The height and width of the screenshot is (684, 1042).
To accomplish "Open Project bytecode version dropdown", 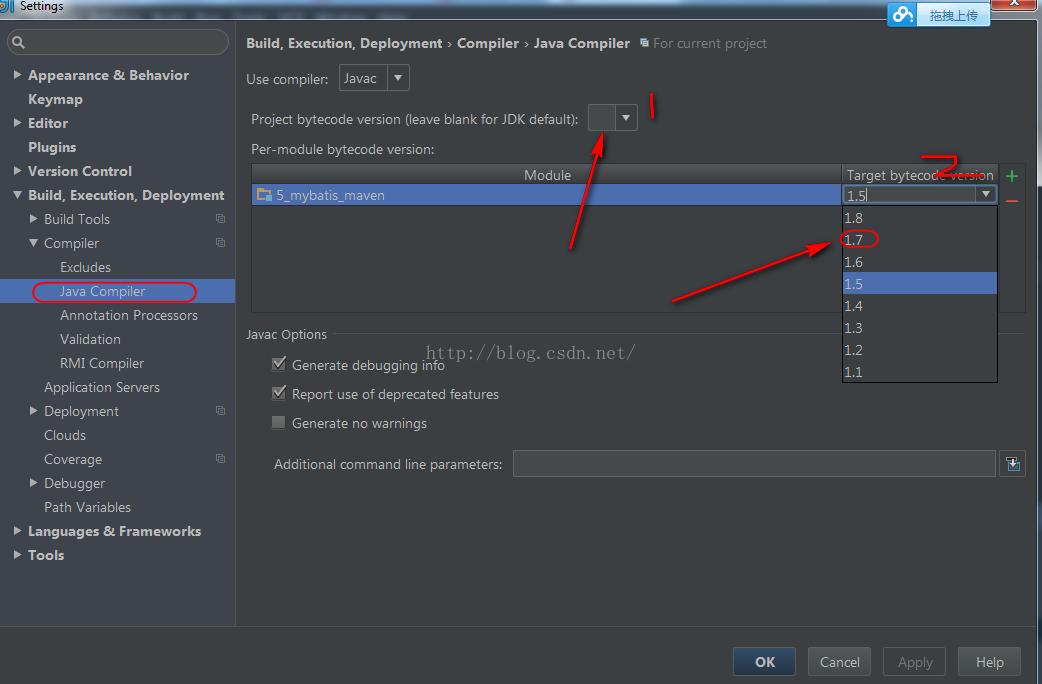I will (626, 118).
